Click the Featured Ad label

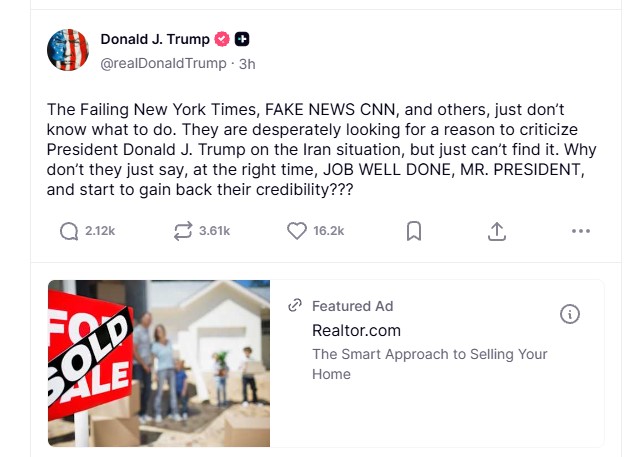tap(352, 306)
